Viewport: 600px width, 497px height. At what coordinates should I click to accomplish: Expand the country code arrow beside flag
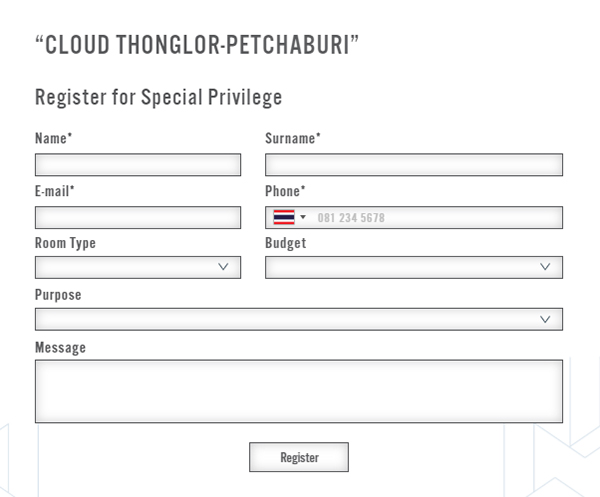[303, 217]
